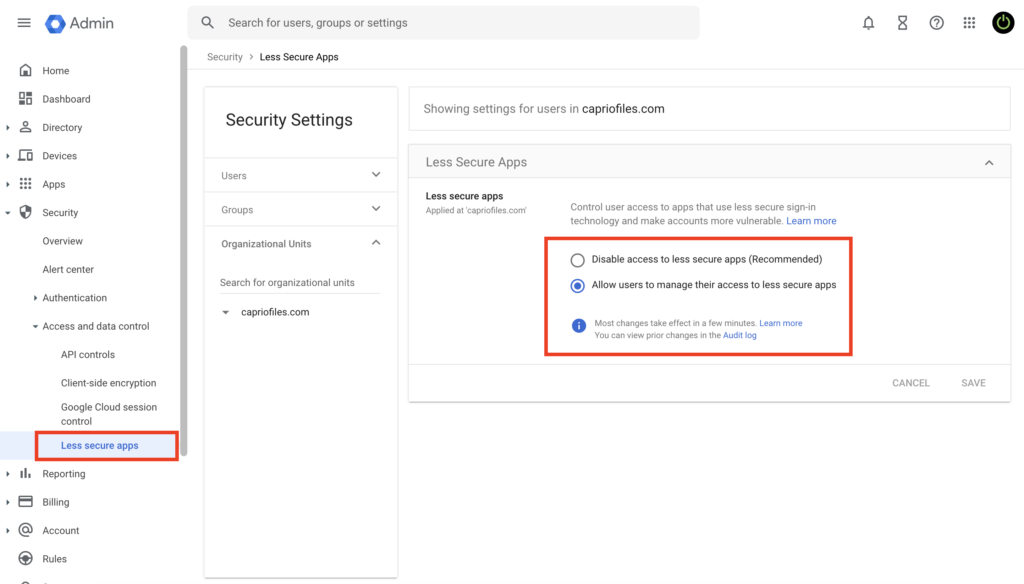The width and height of the screenshot is (1024, 584).
Task: Click Learn more in the info note
Action: click(x=780, y=323)
